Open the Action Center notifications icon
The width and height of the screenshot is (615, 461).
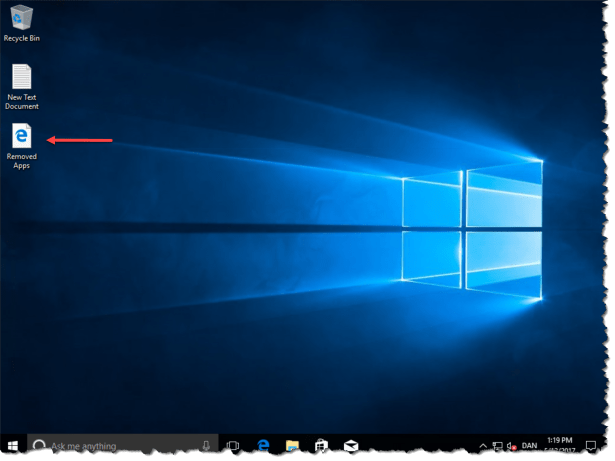coord(591,446)
